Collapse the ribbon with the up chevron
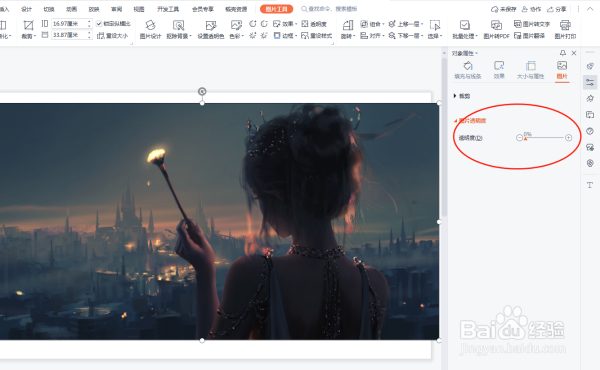The height and width of the screenshot is (370, 600). coord(590,9)
